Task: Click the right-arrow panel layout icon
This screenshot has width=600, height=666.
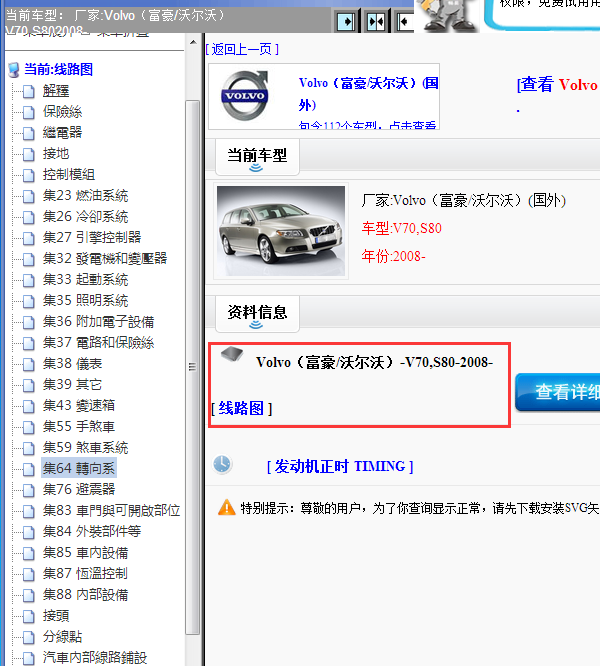Action: point(346,21)
